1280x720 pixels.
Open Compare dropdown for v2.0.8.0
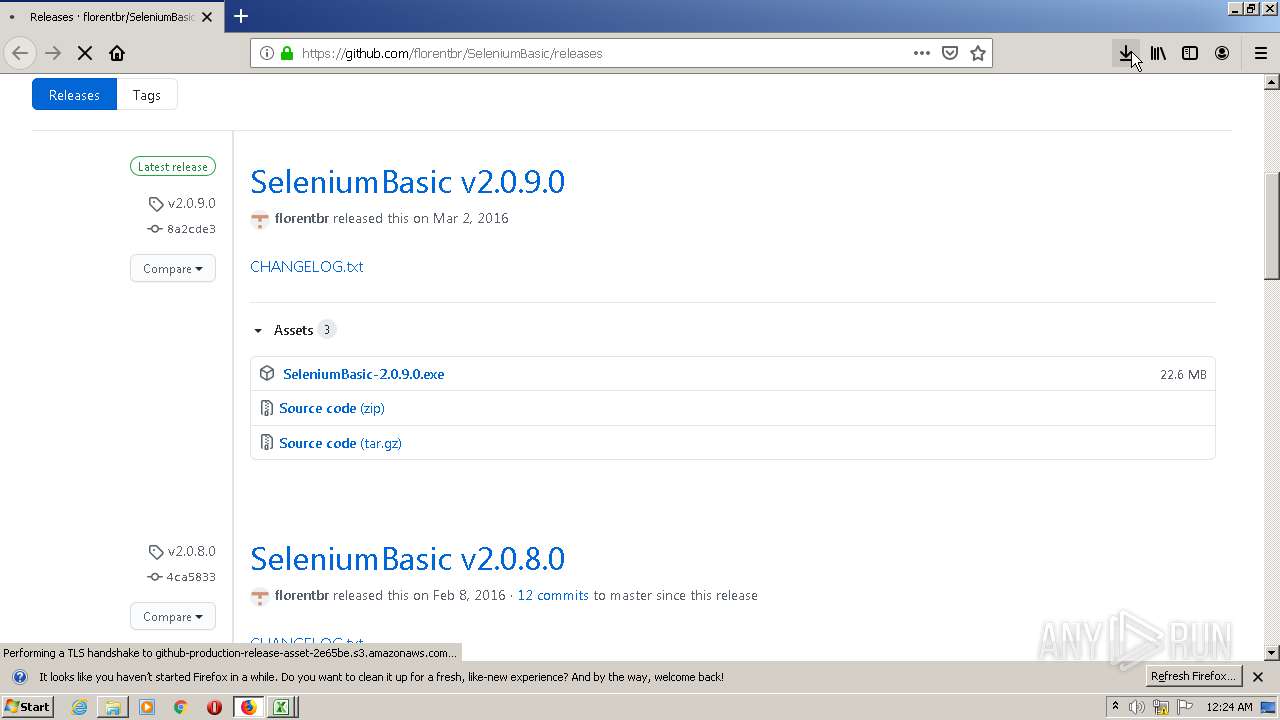[x=173, y=616]
